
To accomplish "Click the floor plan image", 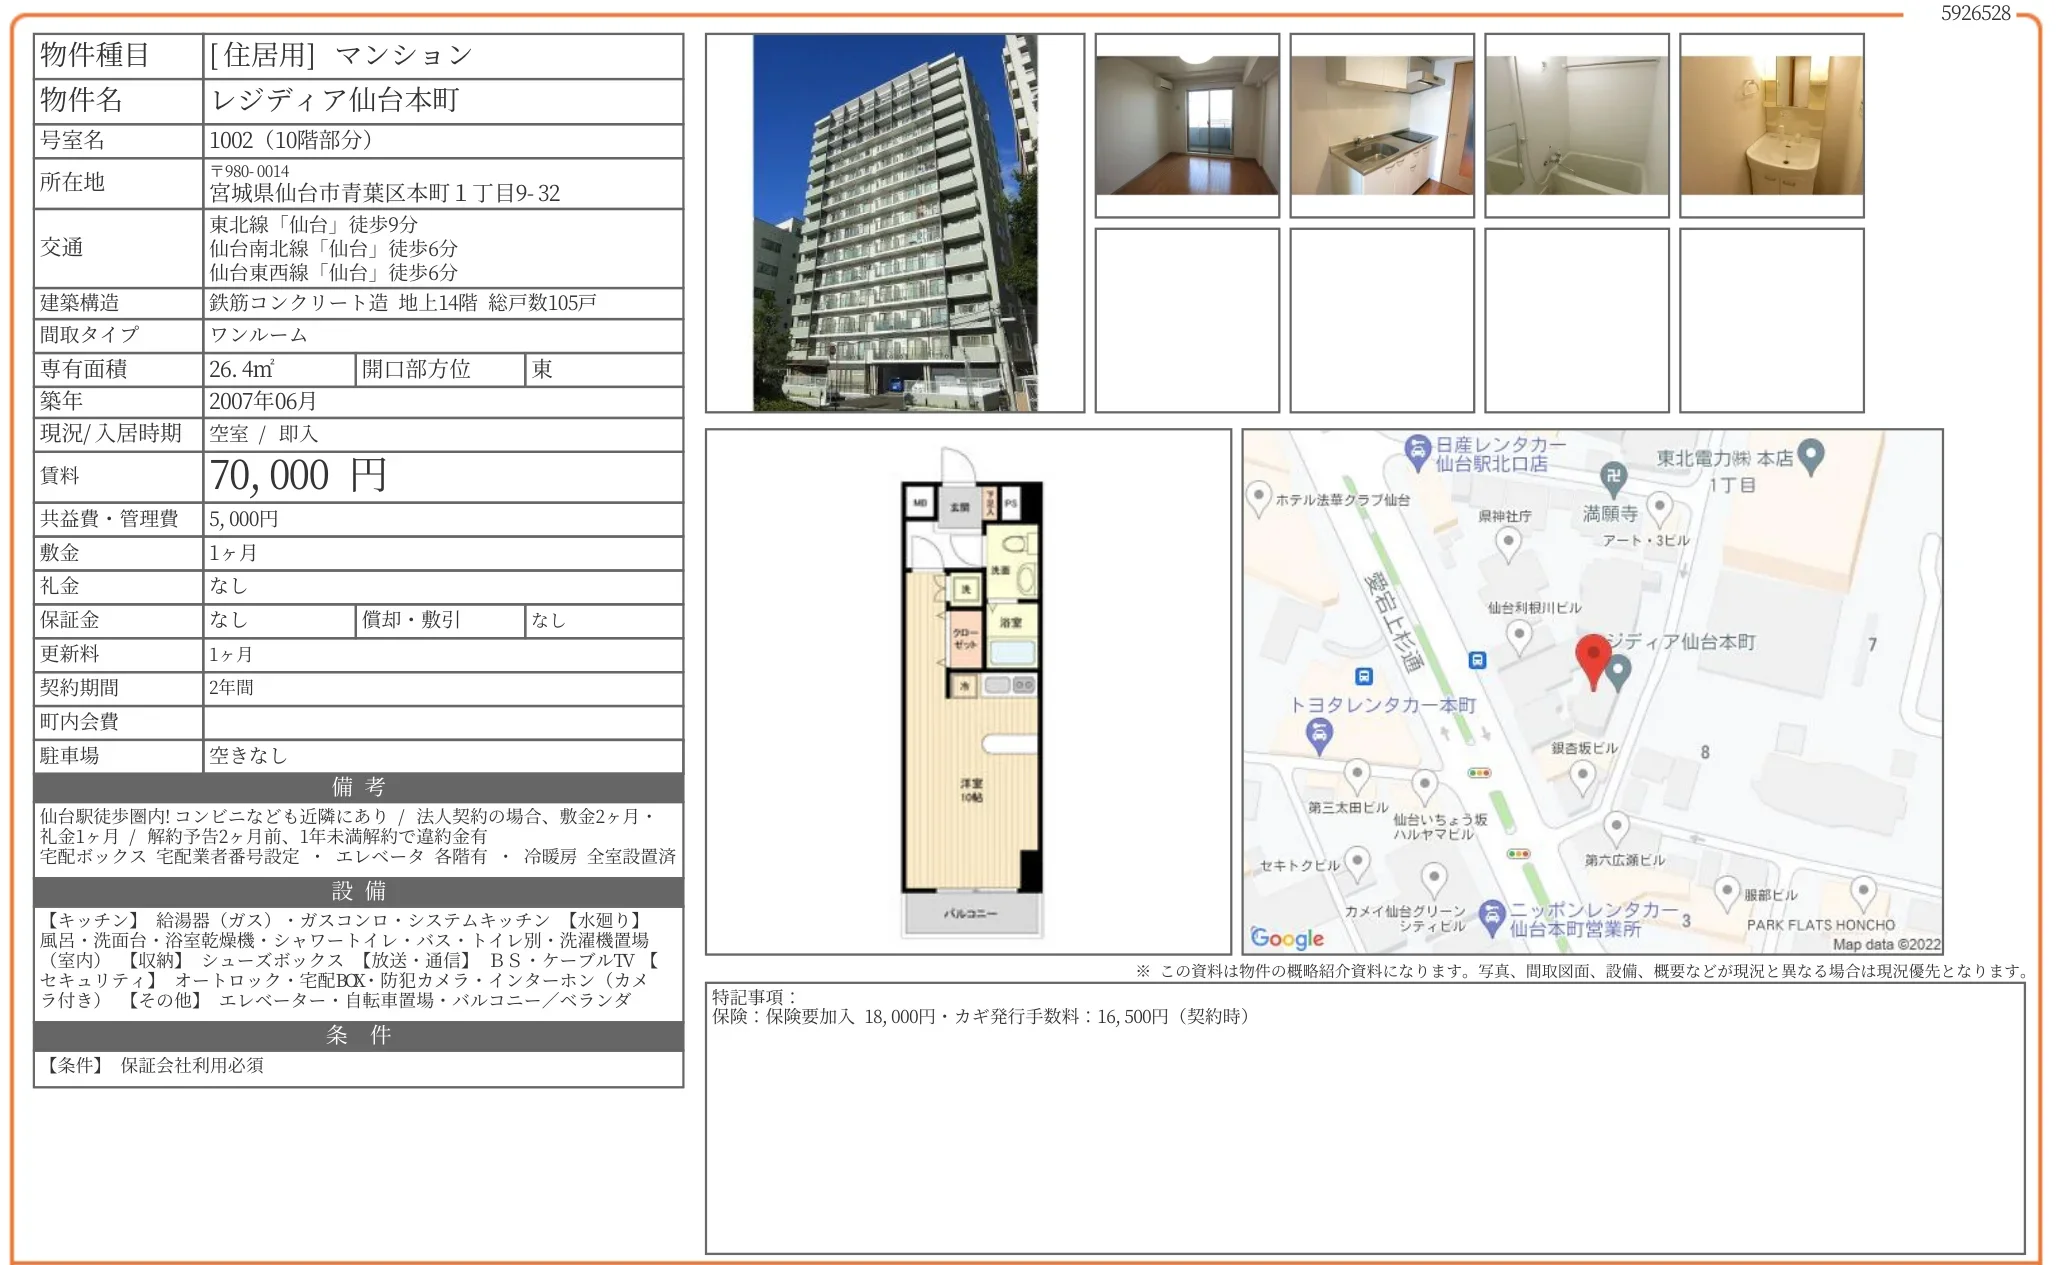I will (x=971, y=692).
